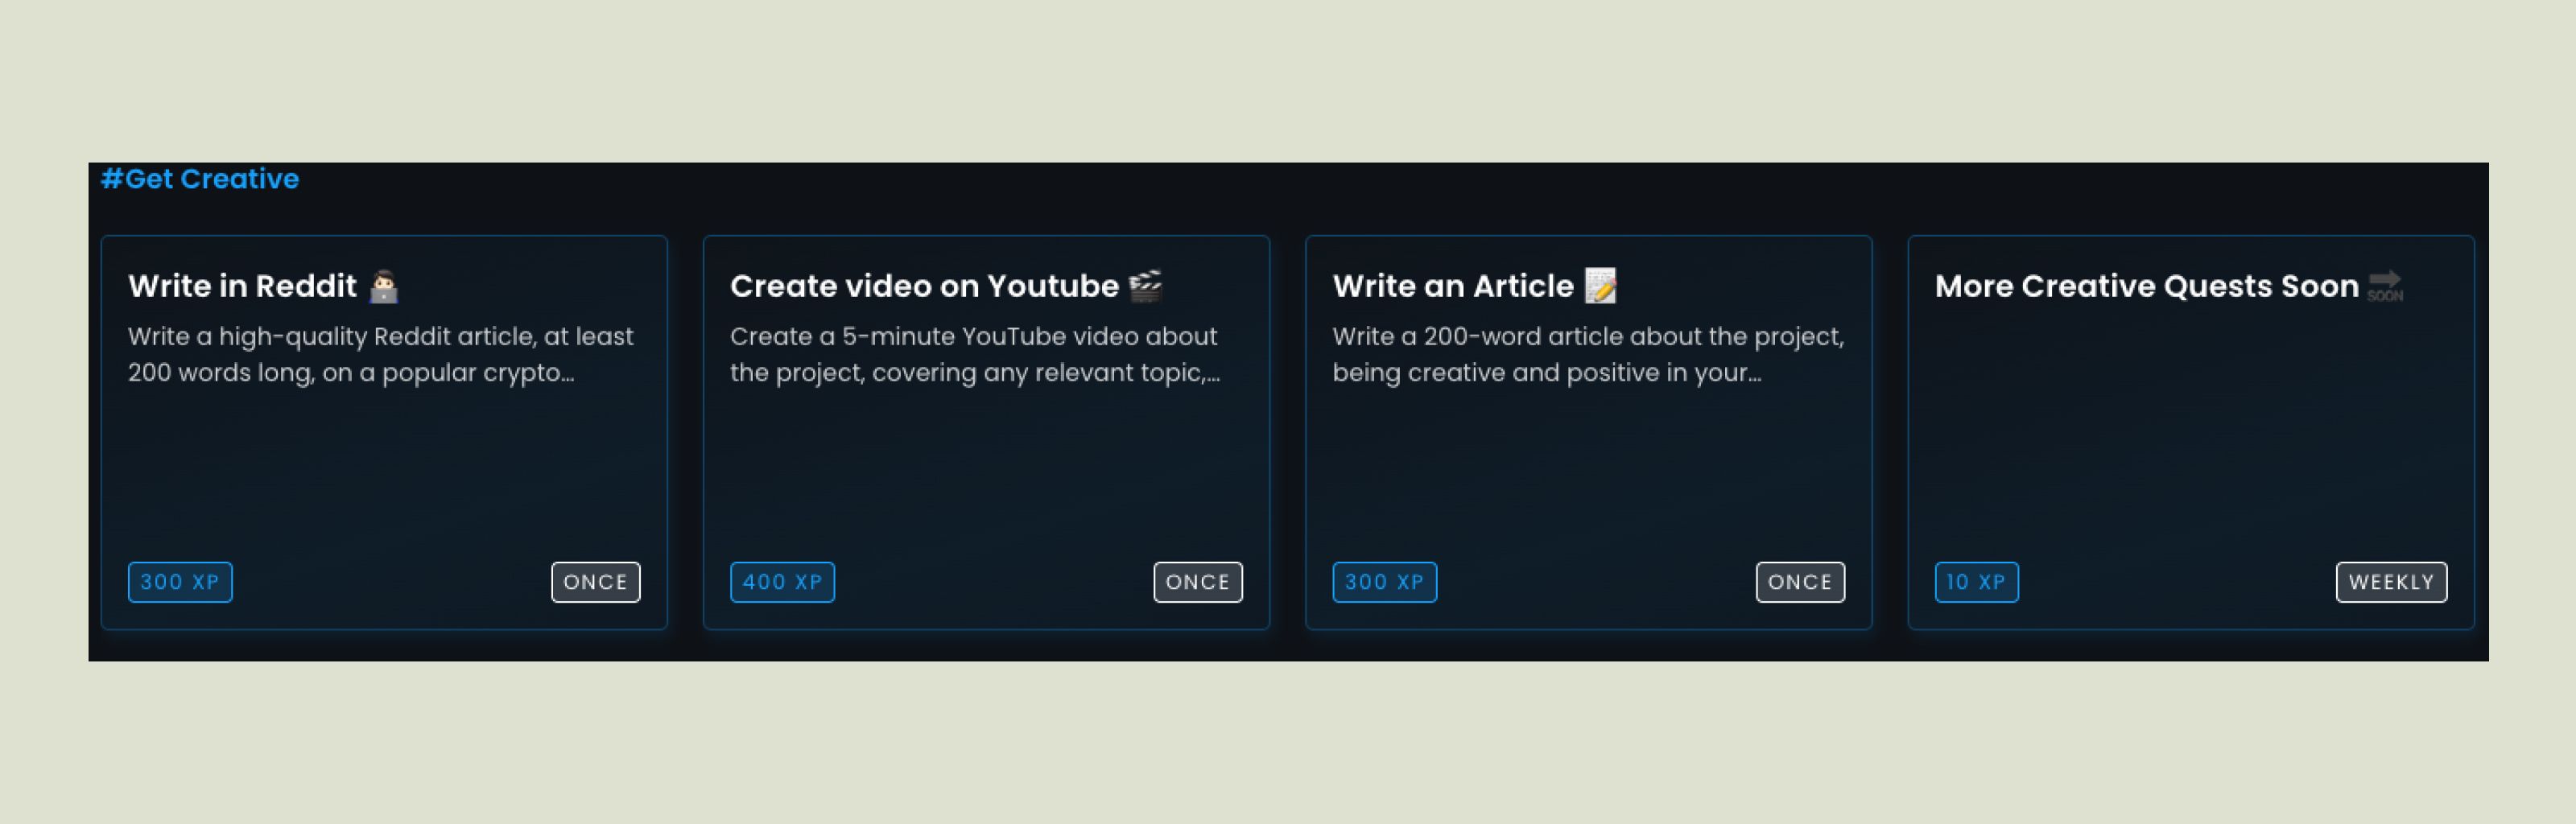Select the Create video on Youtube title
Screen dimensions: 2576x824
(x=924, y=286)
